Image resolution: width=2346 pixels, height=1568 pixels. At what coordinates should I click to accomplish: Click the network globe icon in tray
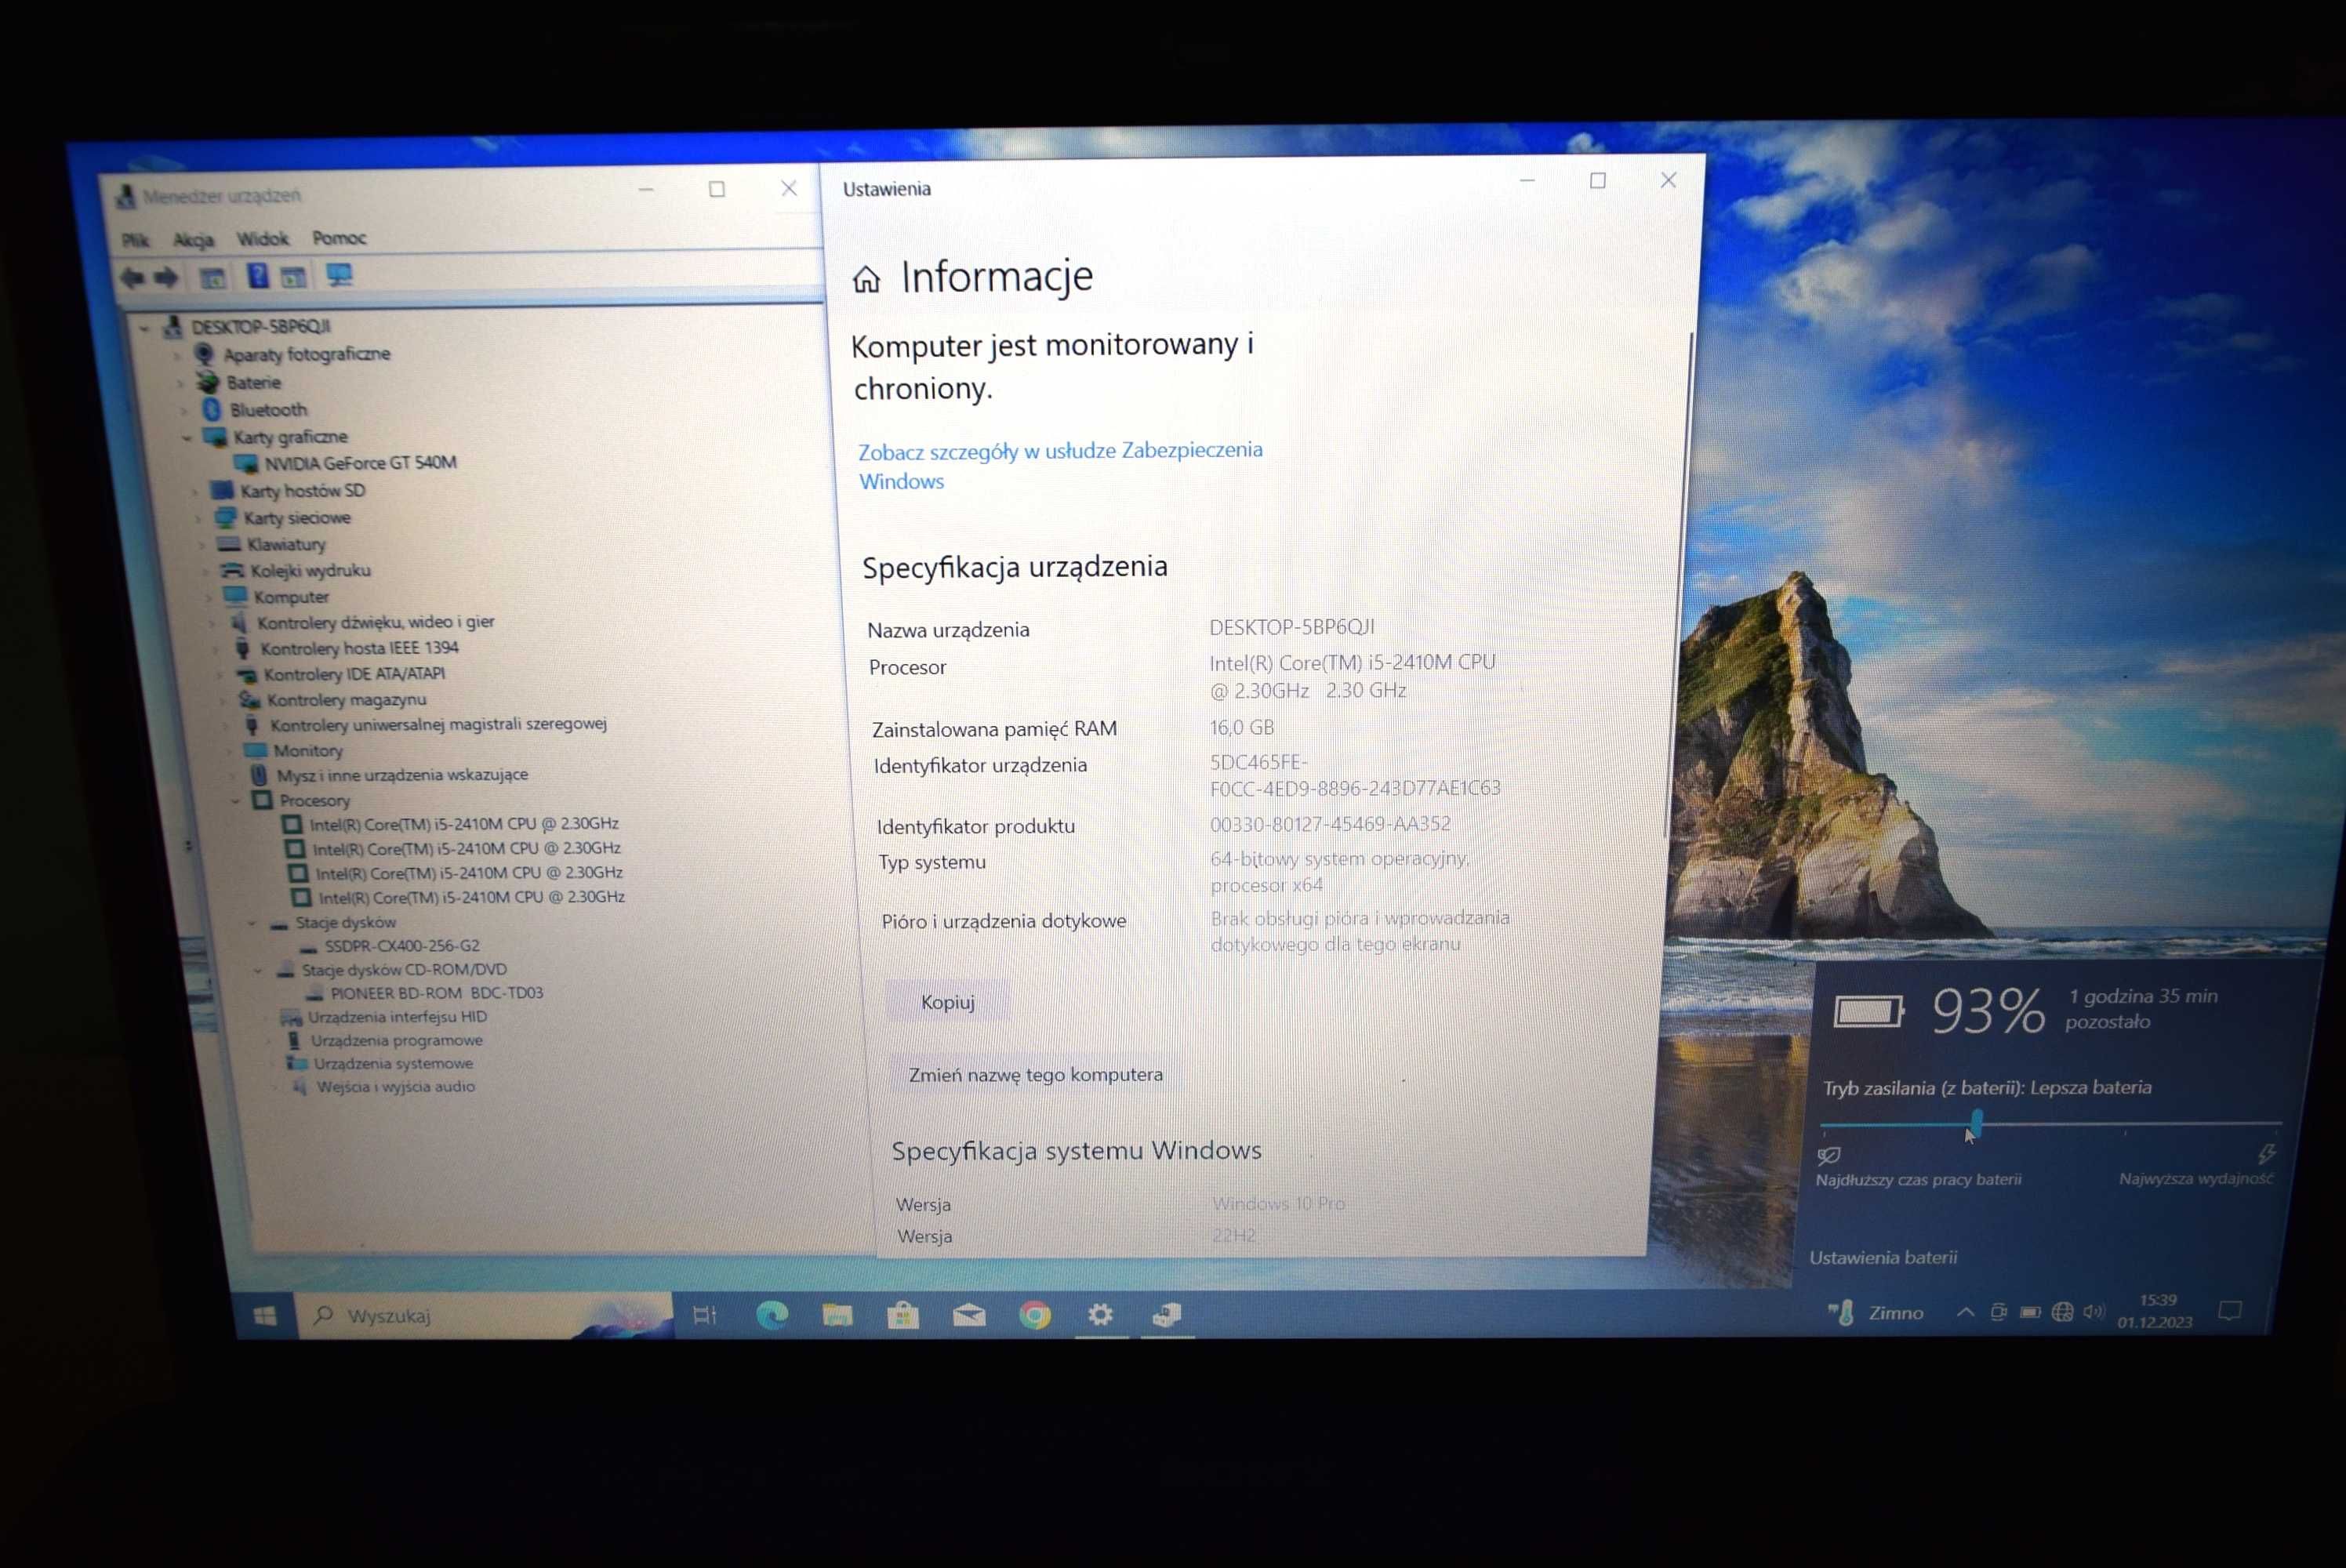click(2062, 1312)
